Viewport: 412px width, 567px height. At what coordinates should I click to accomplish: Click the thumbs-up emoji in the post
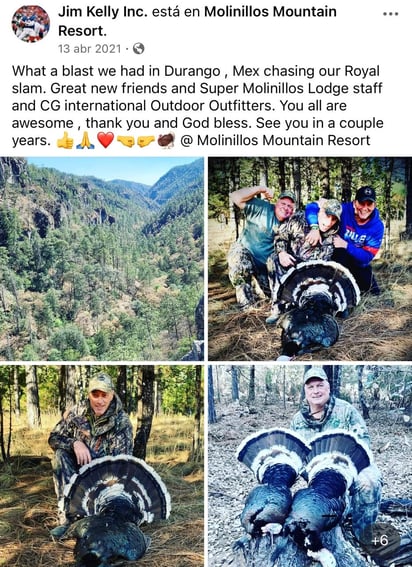pyautogui.click(x=65, y=141)
